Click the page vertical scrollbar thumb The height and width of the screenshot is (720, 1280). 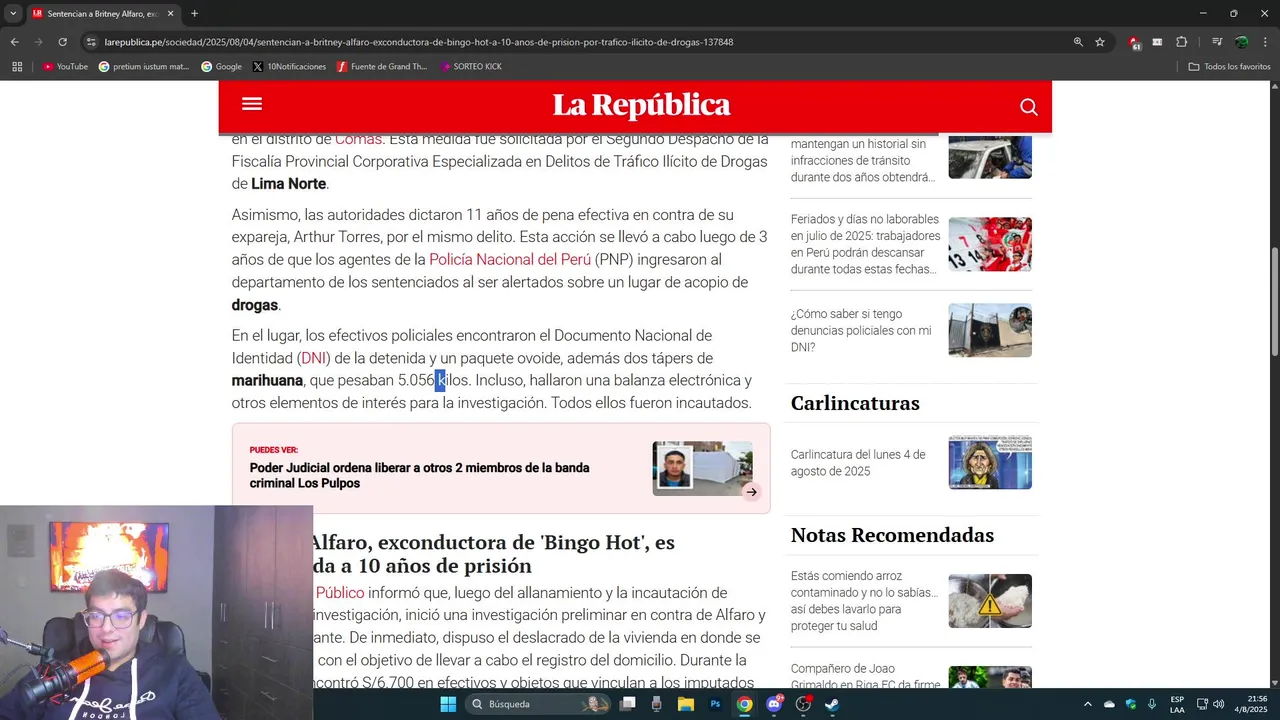(1274, 300)
